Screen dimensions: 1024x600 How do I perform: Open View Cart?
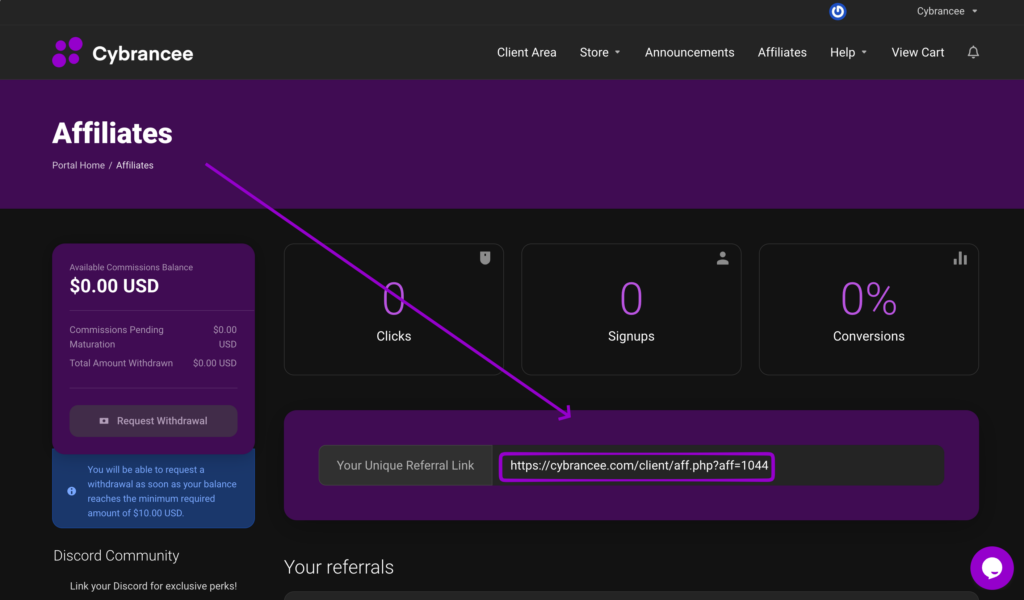tap(918, 52)
